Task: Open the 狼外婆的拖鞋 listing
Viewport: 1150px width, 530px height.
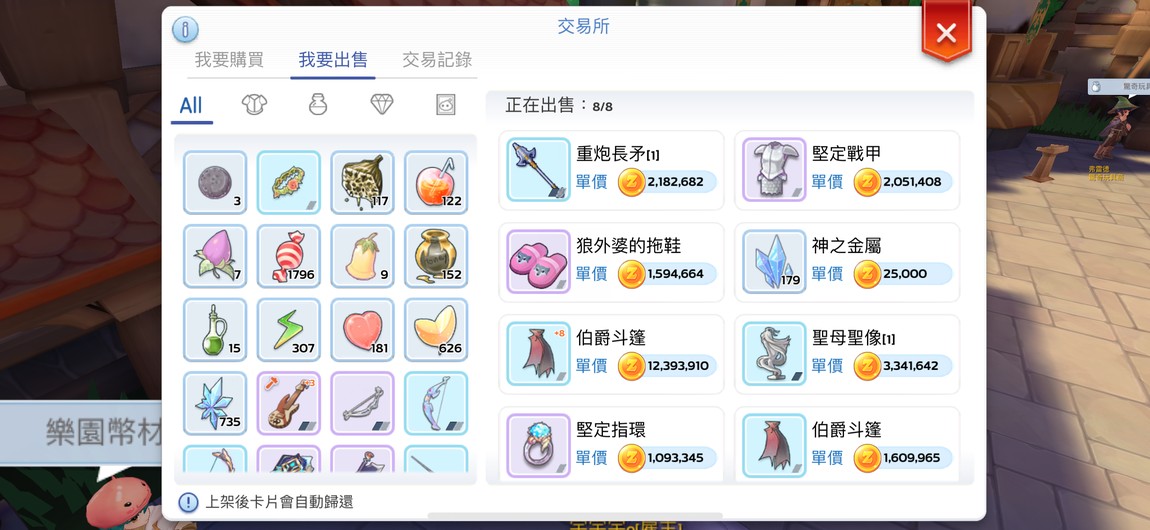Action: click(612, 262)
